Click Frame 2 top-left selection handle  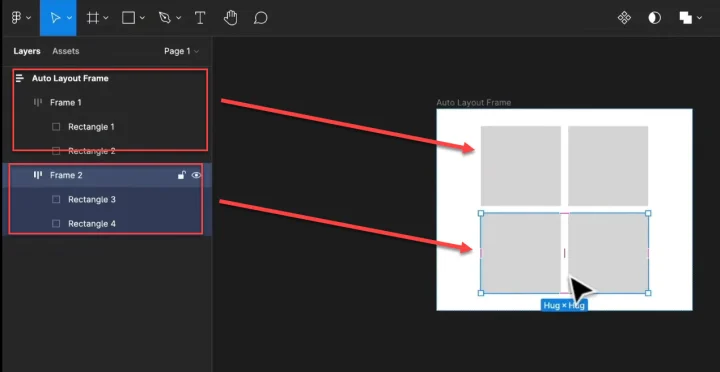(481, 213)
